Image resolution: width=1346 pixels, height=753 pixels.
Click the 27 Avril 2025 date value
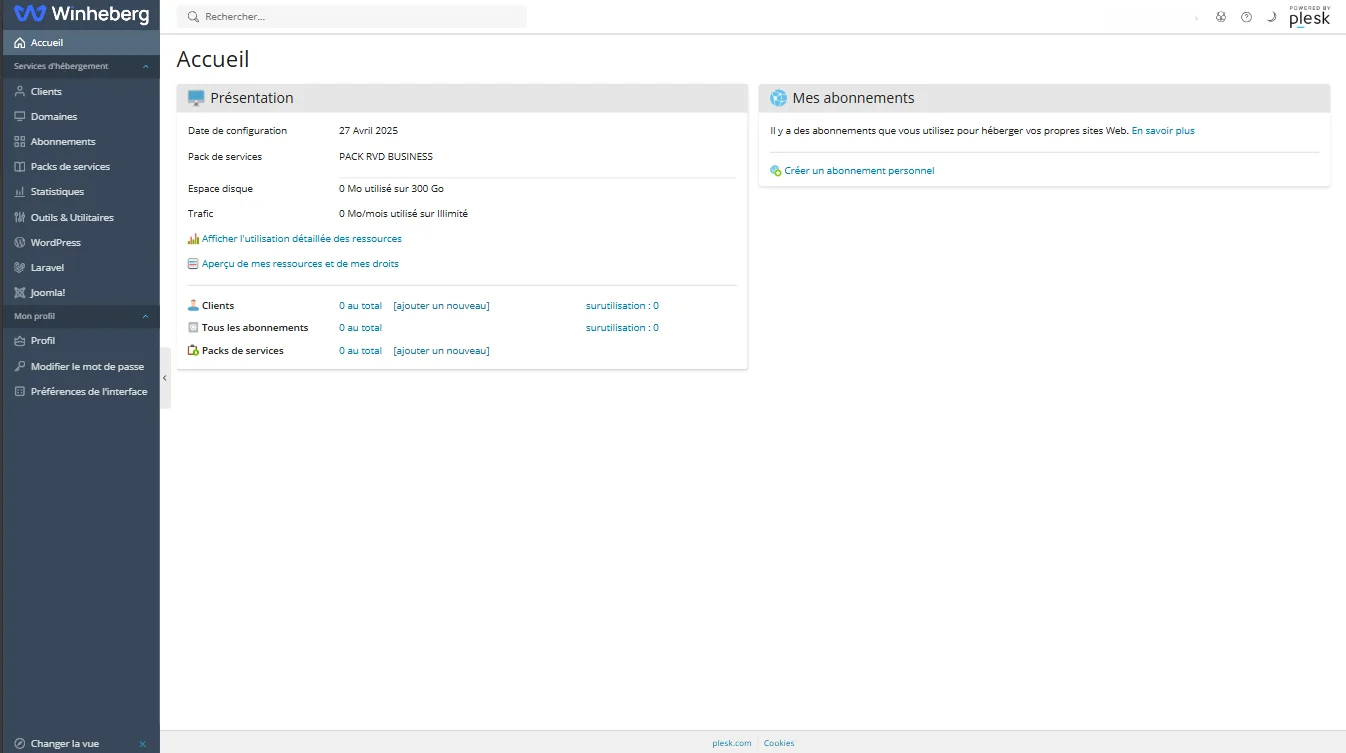pos(369,131)
